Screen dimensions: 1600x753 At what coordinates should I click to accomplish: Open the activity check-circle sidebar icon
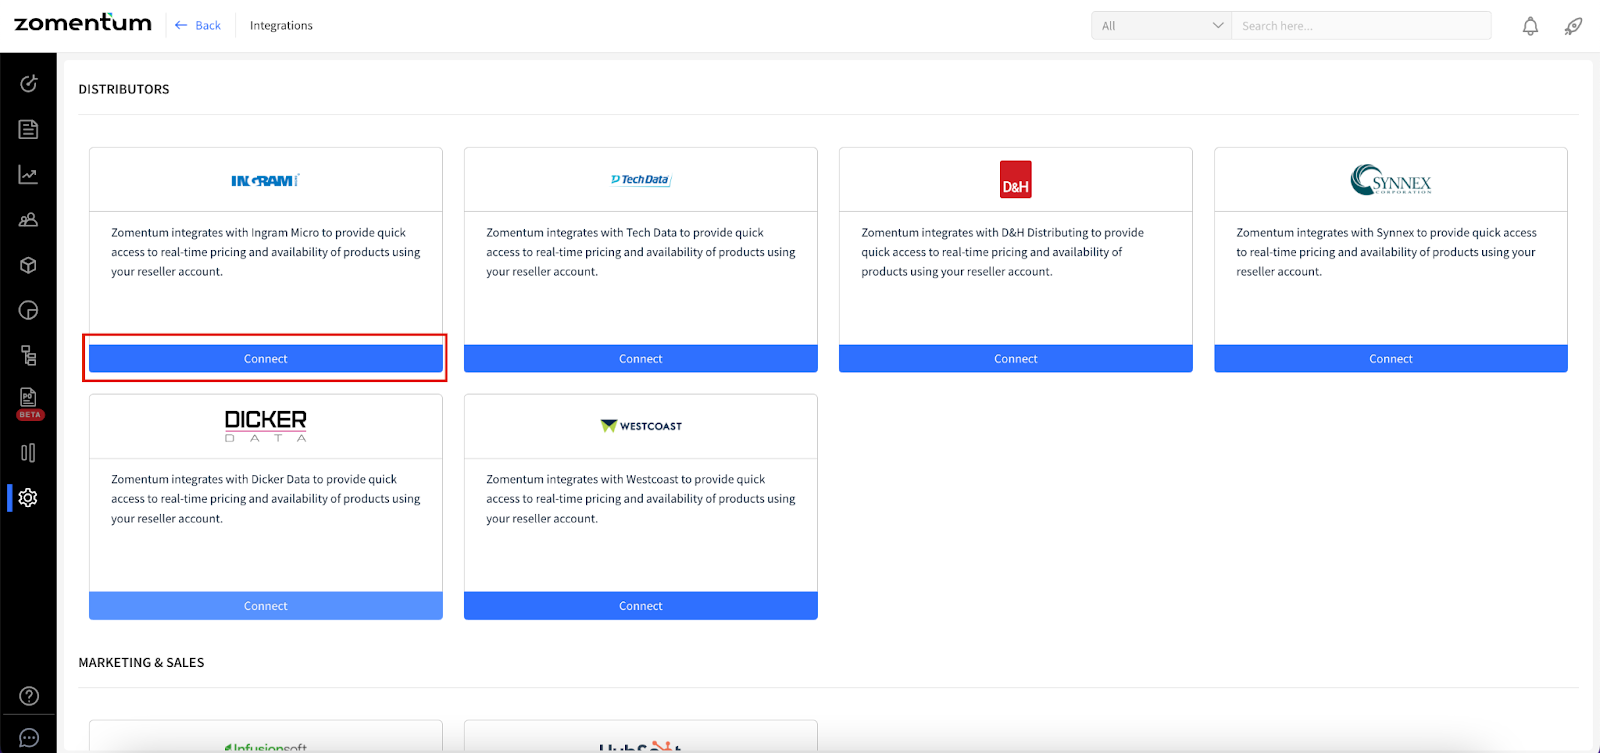(x=28, y=83)
